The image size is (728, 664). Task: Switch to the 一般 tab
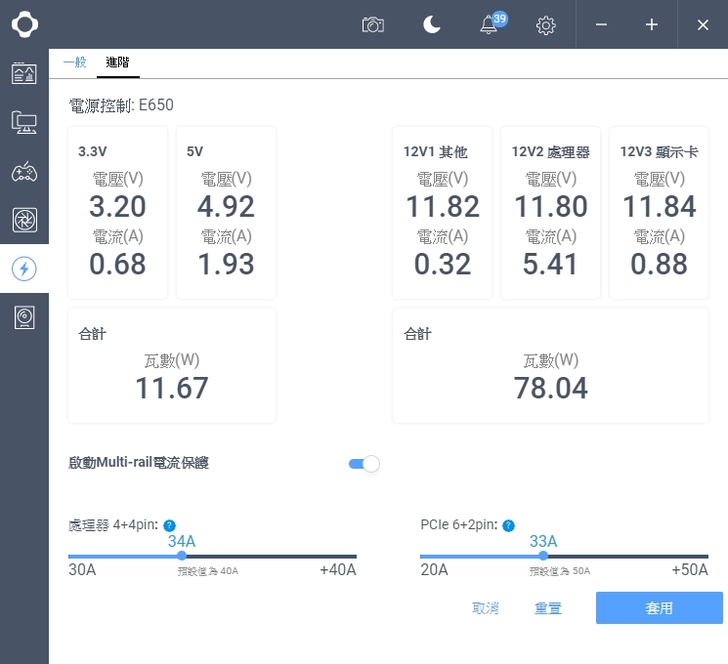(x=75, y=62)
